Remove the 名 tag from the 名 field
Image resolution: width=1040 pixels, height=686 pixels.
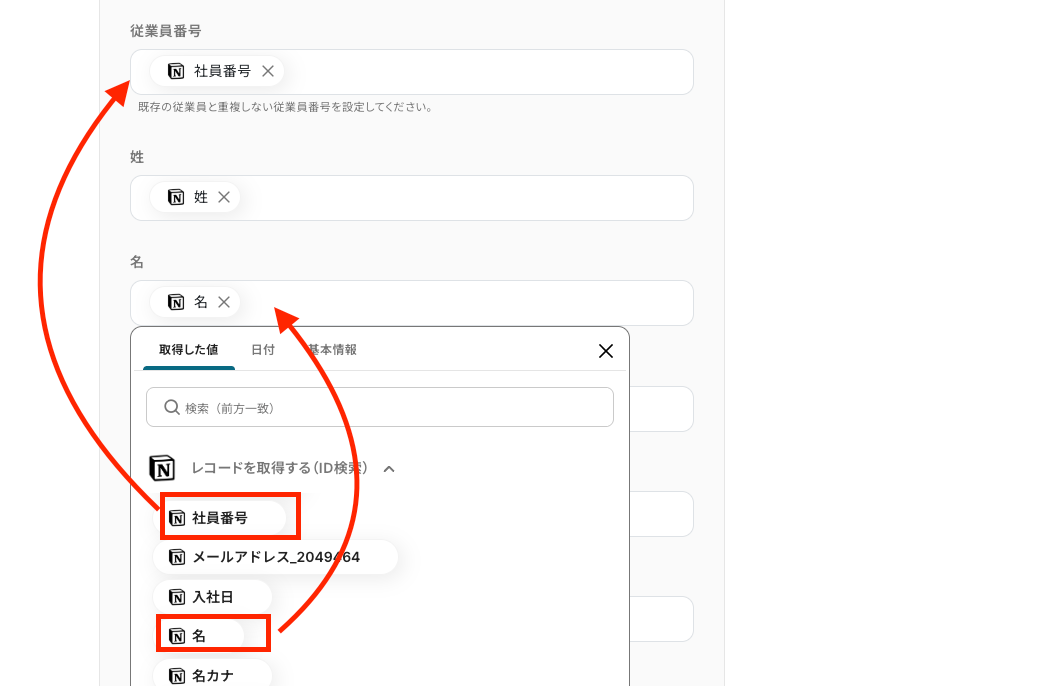(x=224, y=302)
